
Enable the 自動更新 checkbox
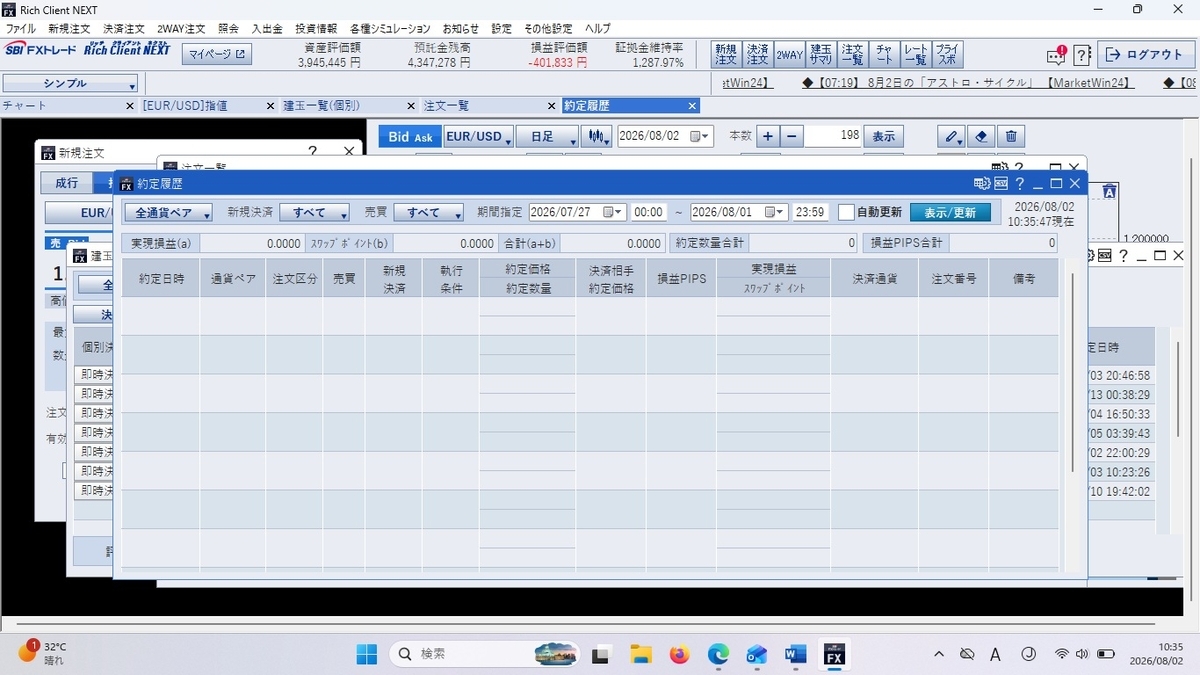pos(846,212)
